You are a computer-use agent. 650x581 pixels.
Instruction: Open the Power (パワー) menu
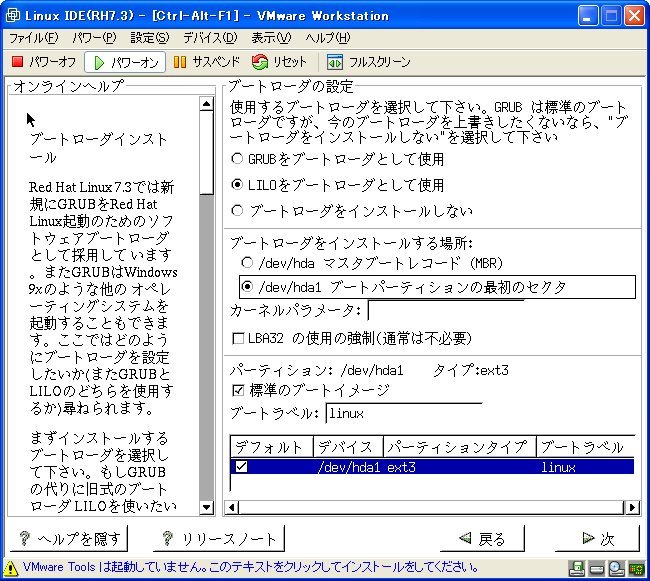click(x=94, y=38)
